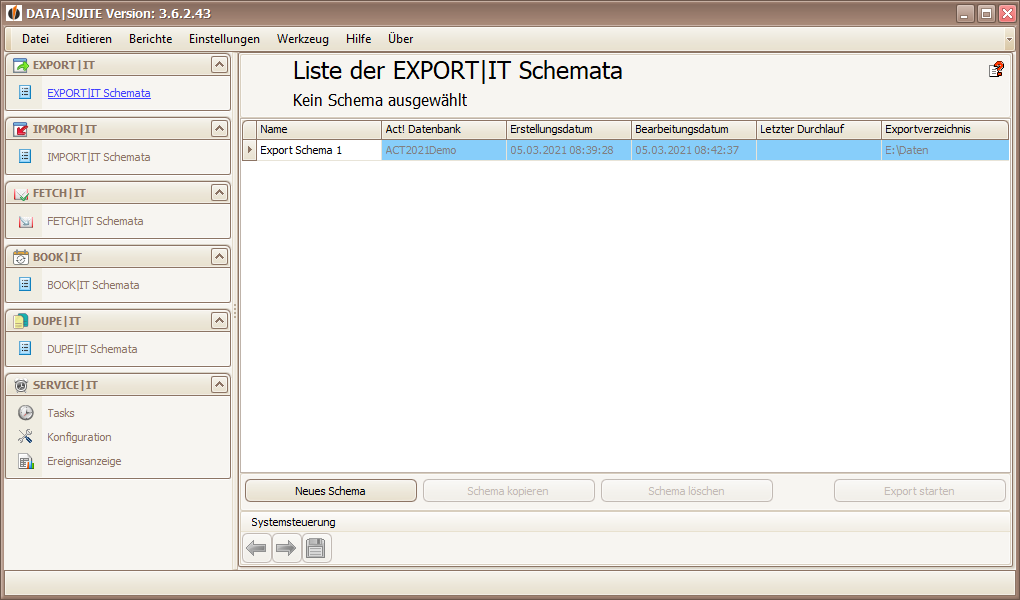Click the save disk icon in Systemsteuerung
Viewport: 1020px width, 600px height.
[316, 548]
